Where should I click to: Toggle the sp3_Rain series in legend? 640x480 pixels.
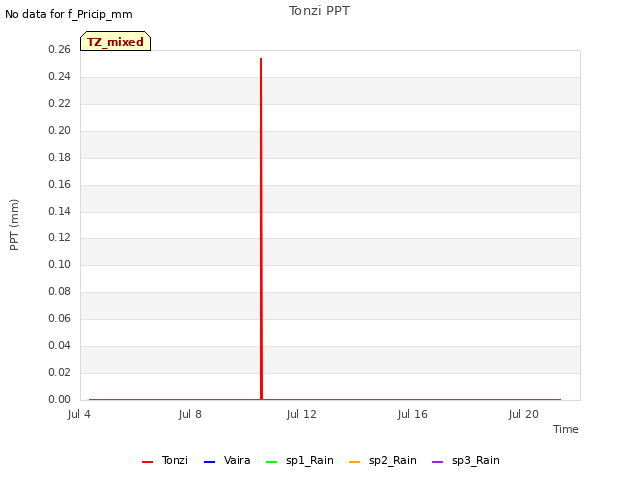point(466,460)
